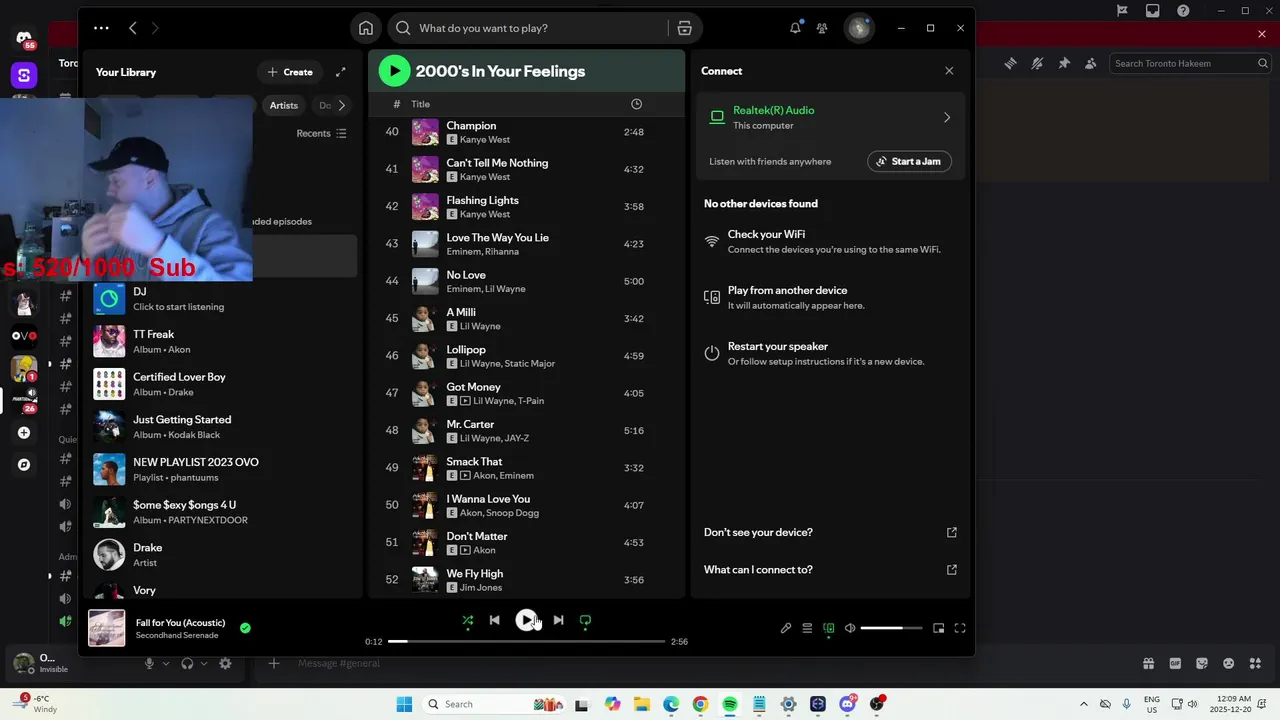Go back with Spotify back arrow
Image resolution: width=1280 pixels, height=720 pixels.
pos(133,28)
